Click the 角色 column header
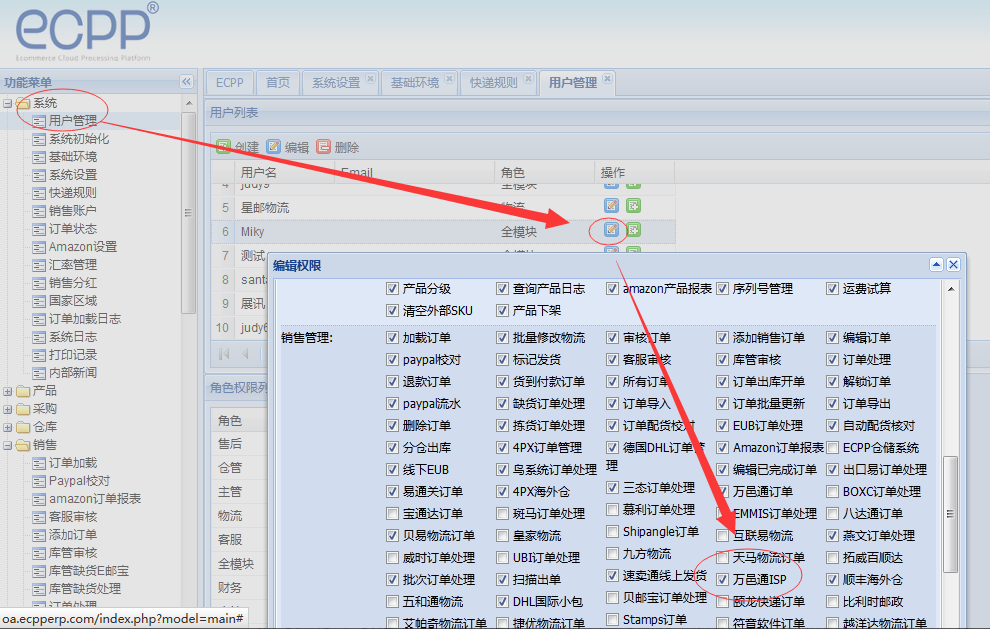Screen dimensions: 990x629 coord(512,173)
